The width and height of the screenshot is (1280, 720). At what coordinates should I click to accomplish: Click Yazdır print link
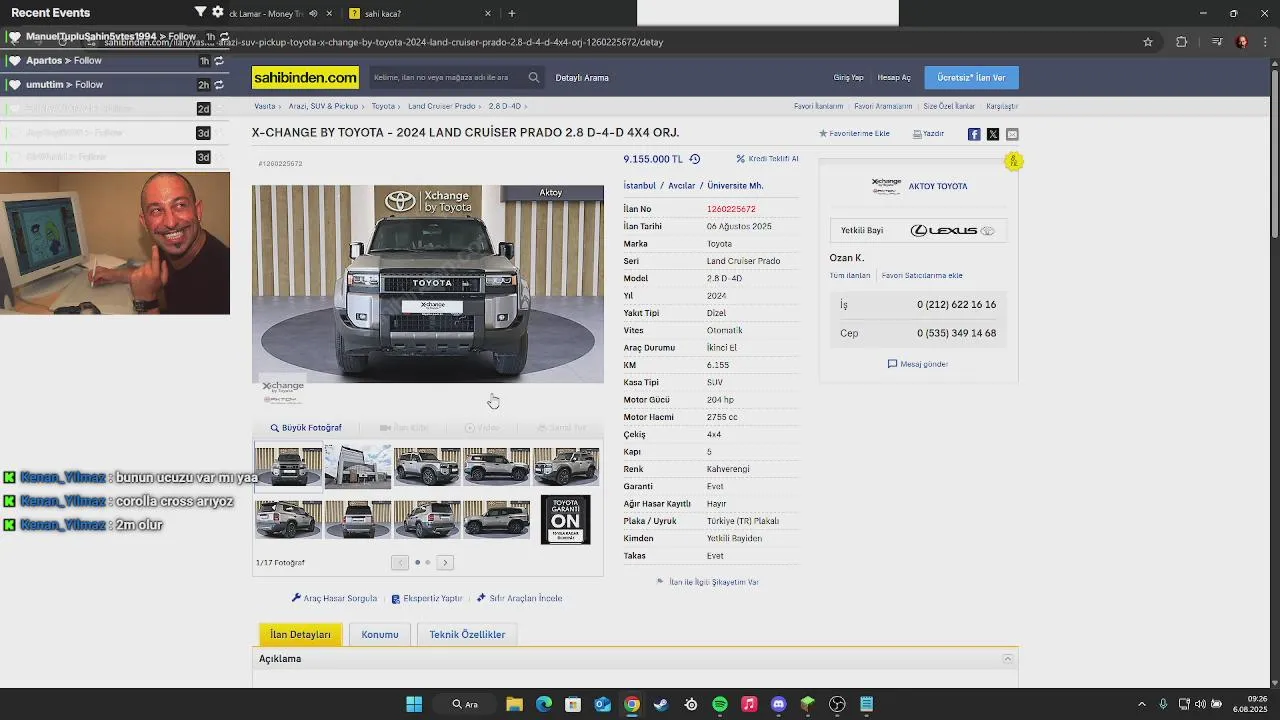pyautogui.click(x=928, y=134)
